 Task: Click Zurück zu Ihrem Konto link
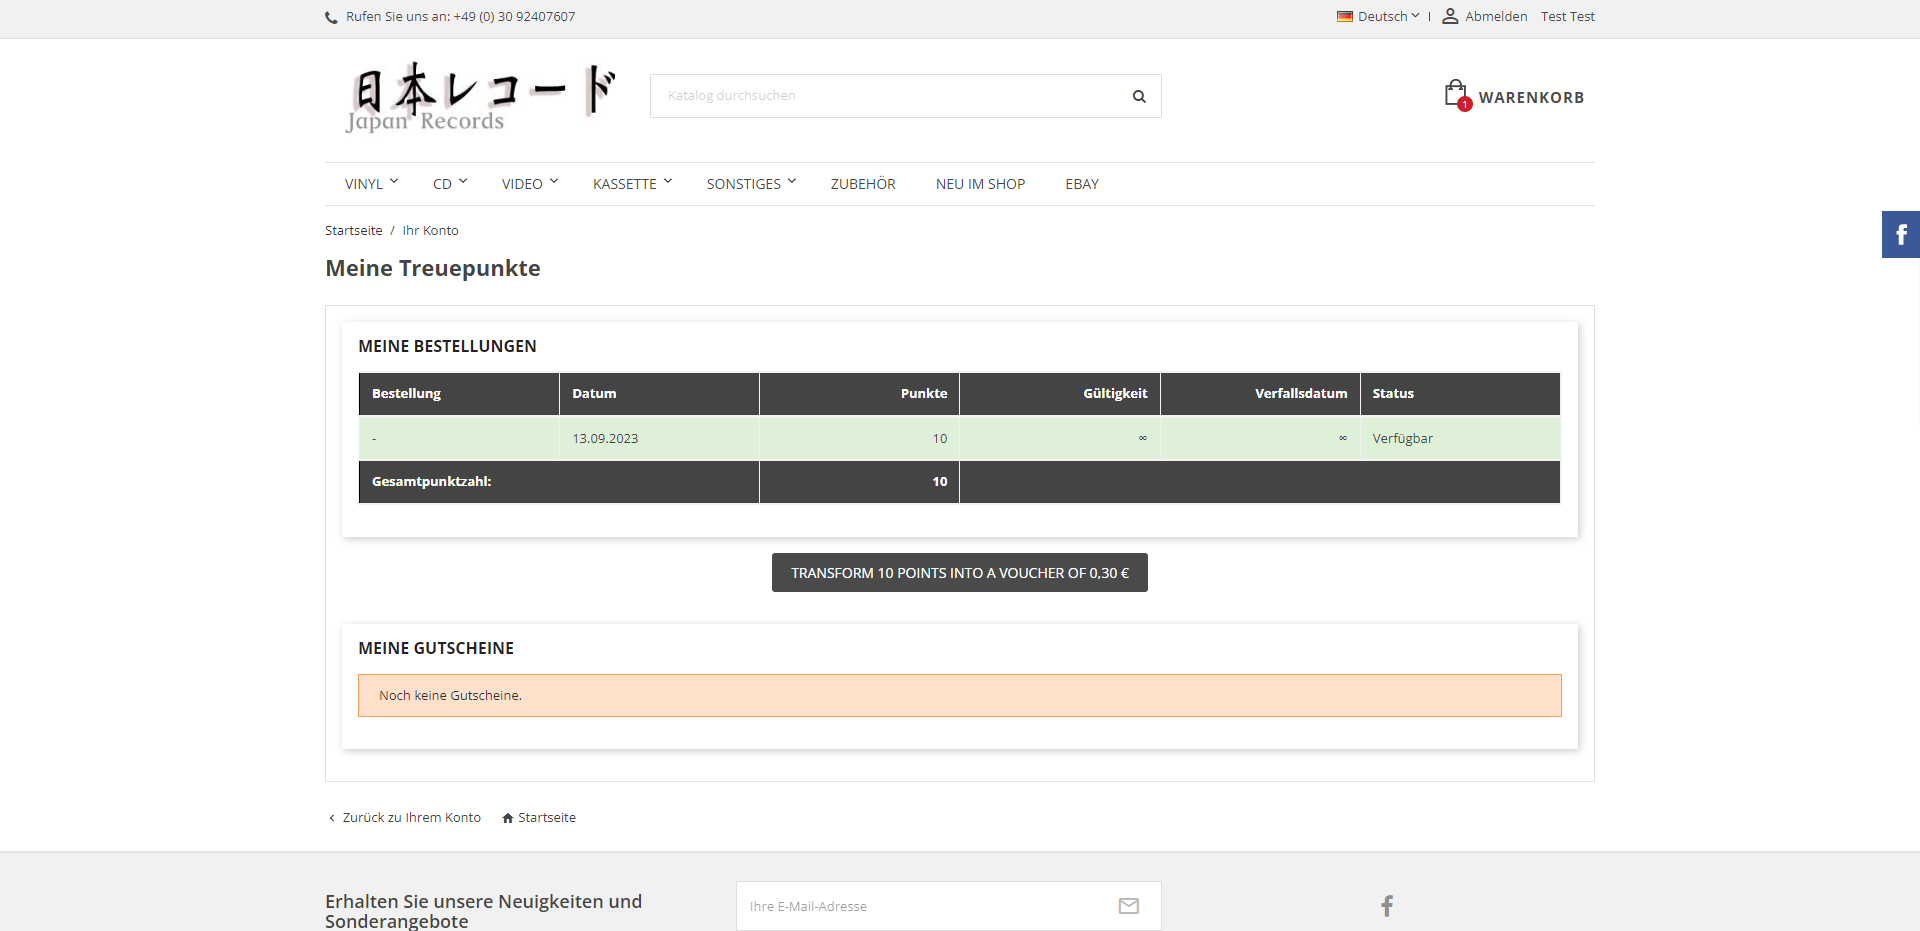(412, 818)
